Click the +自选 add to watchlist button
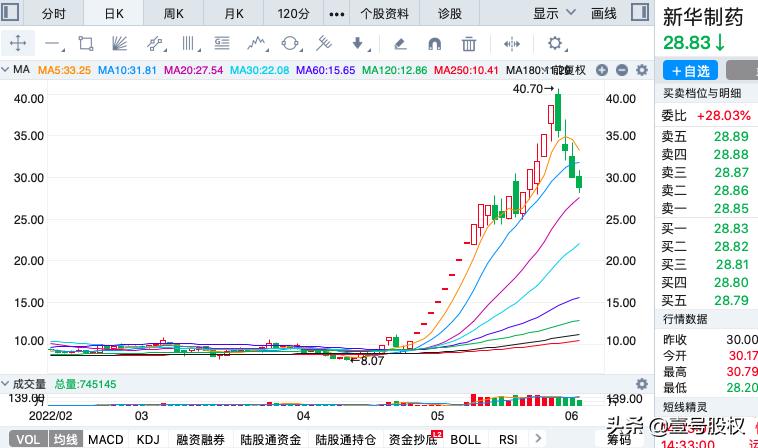Viewport: 758px width, 448px height. (690, 71)
